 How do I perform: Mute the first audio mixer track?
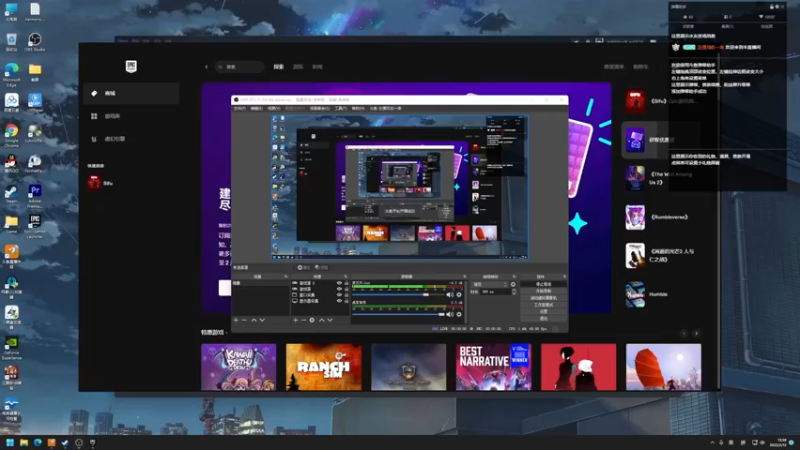tap(449, 295)
